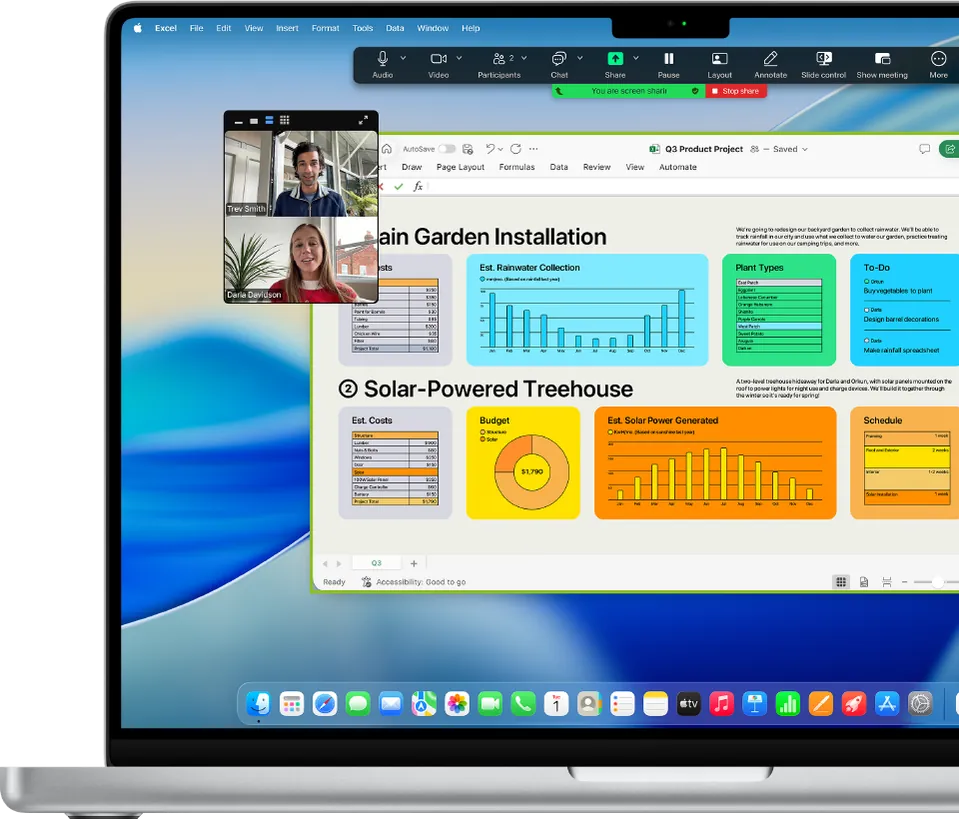
Task: Open the Comments bubble icon in Excel
Action: click(x=925, y=149)
